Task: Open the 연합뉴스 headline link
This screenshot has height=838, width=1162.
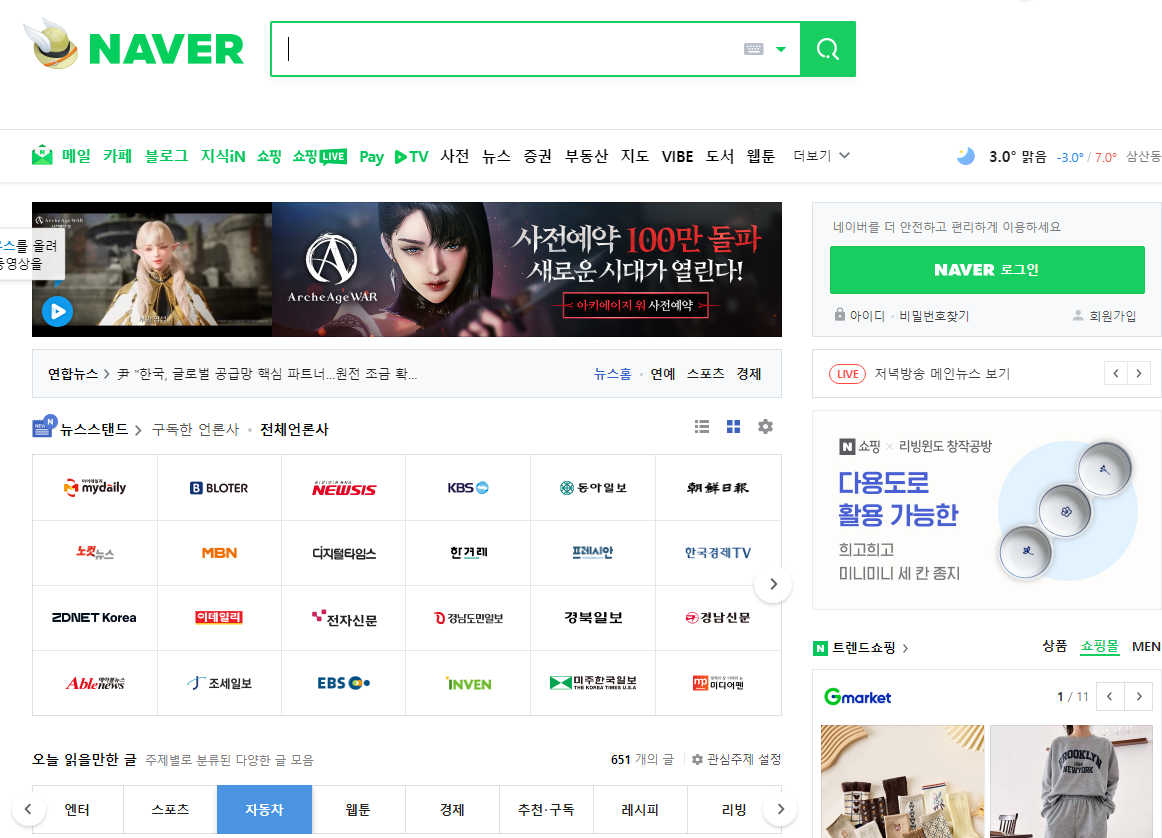Action: [x=268, y=374]
